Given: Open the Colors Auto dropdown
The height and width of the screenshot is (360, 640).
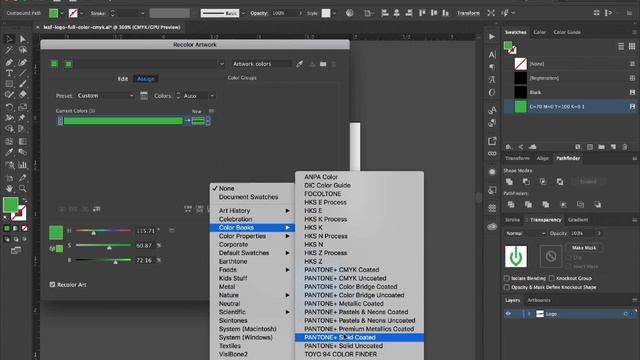Looking at the screenshot, I should 198,96.
